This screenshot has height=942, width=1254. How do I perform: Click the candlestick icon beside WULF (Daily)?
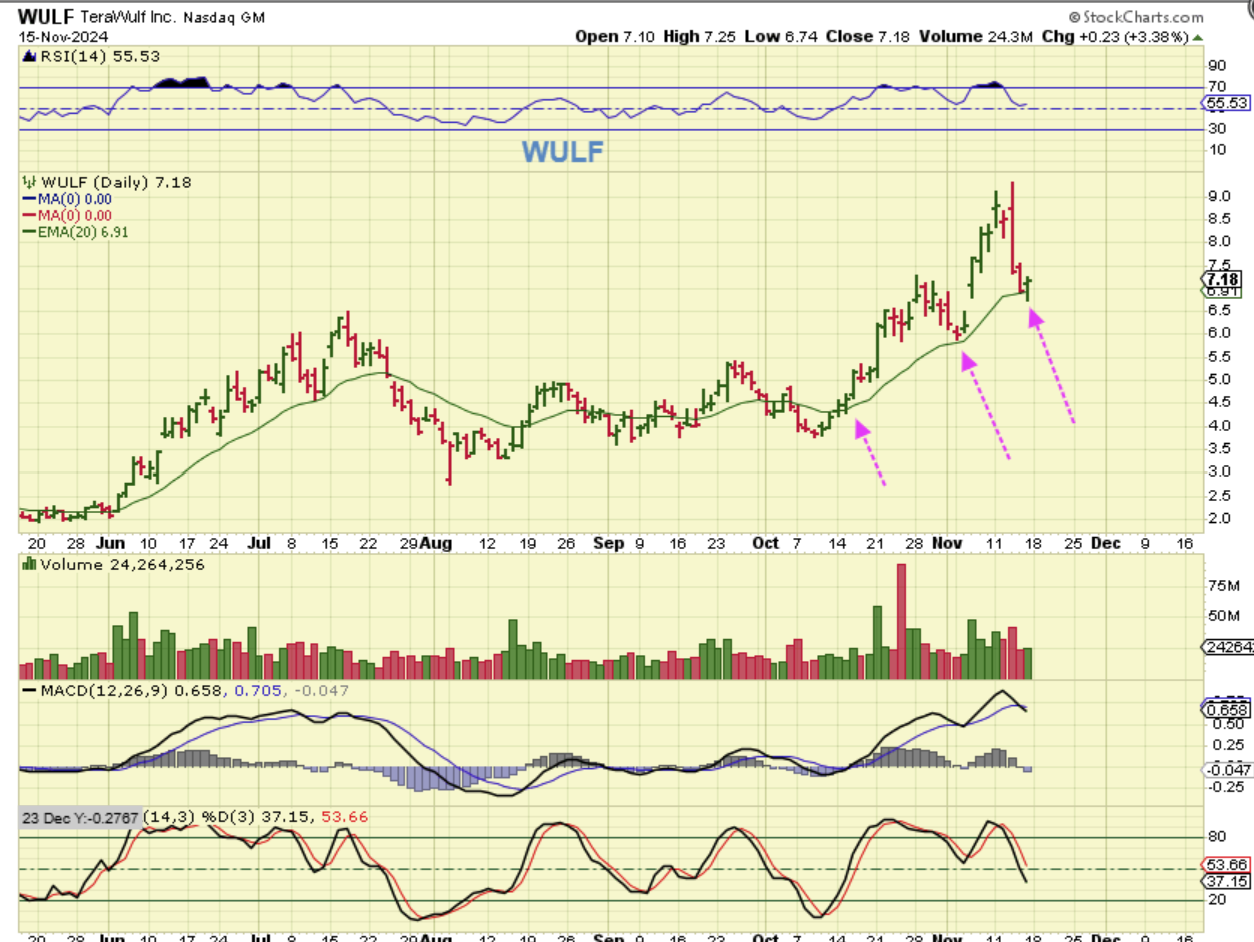[29, 182]
